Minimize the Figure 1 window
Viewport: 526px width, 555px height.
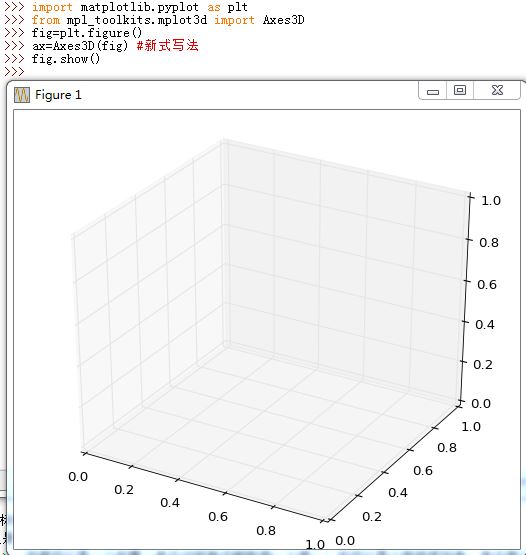coord(433,91)
